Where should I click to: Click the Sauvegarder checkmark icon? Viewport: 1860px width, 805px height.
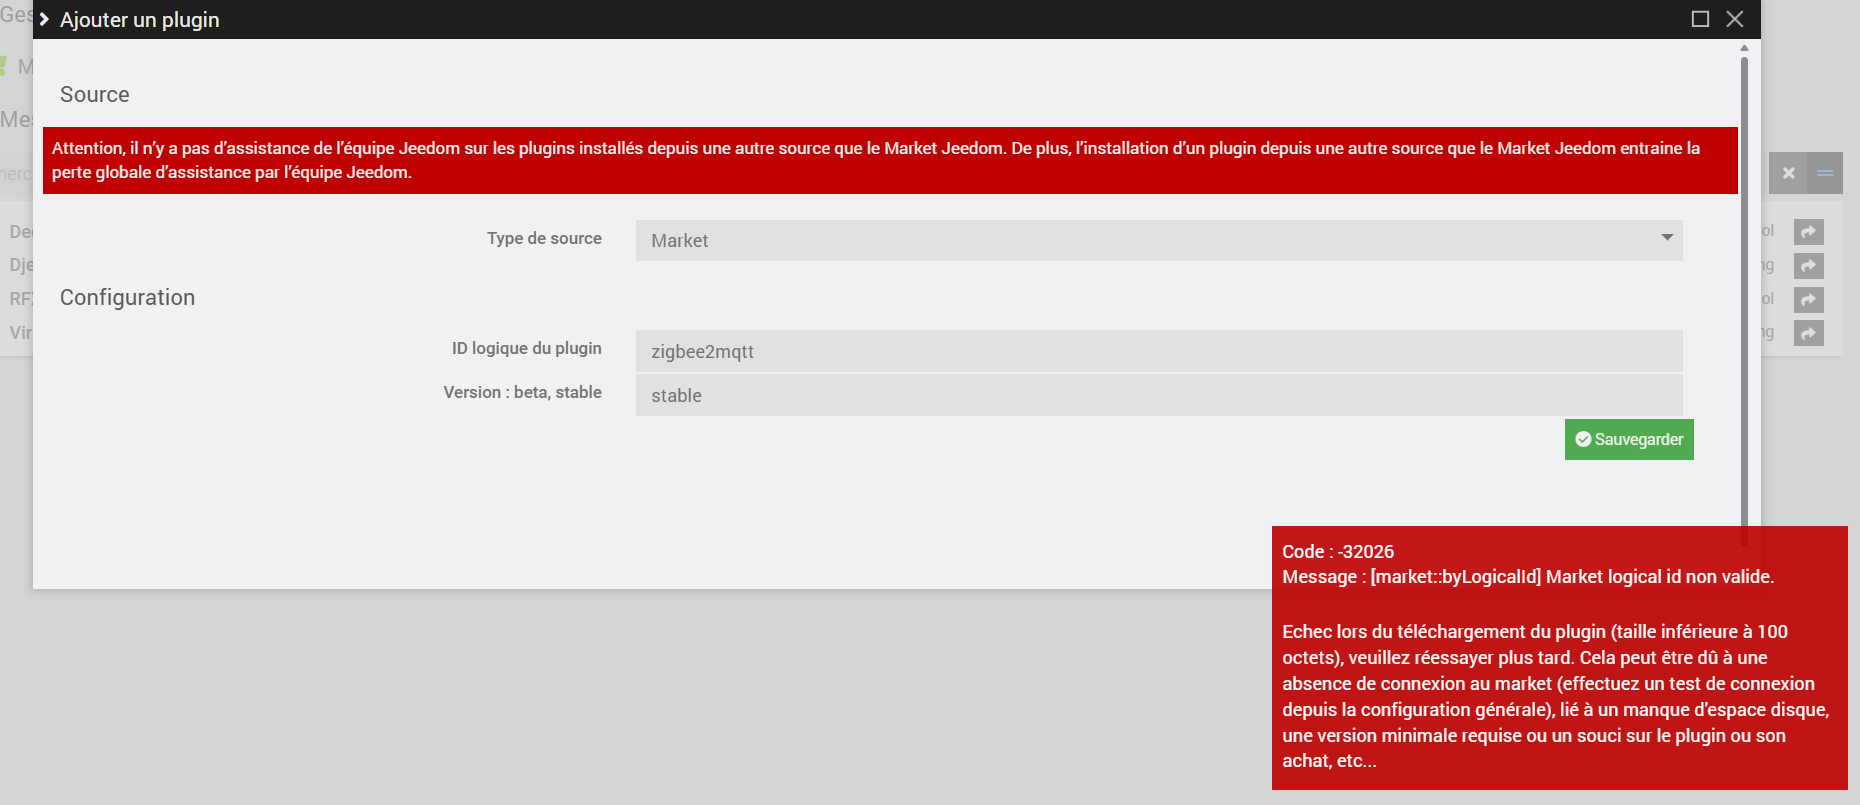coord(1583,439)
